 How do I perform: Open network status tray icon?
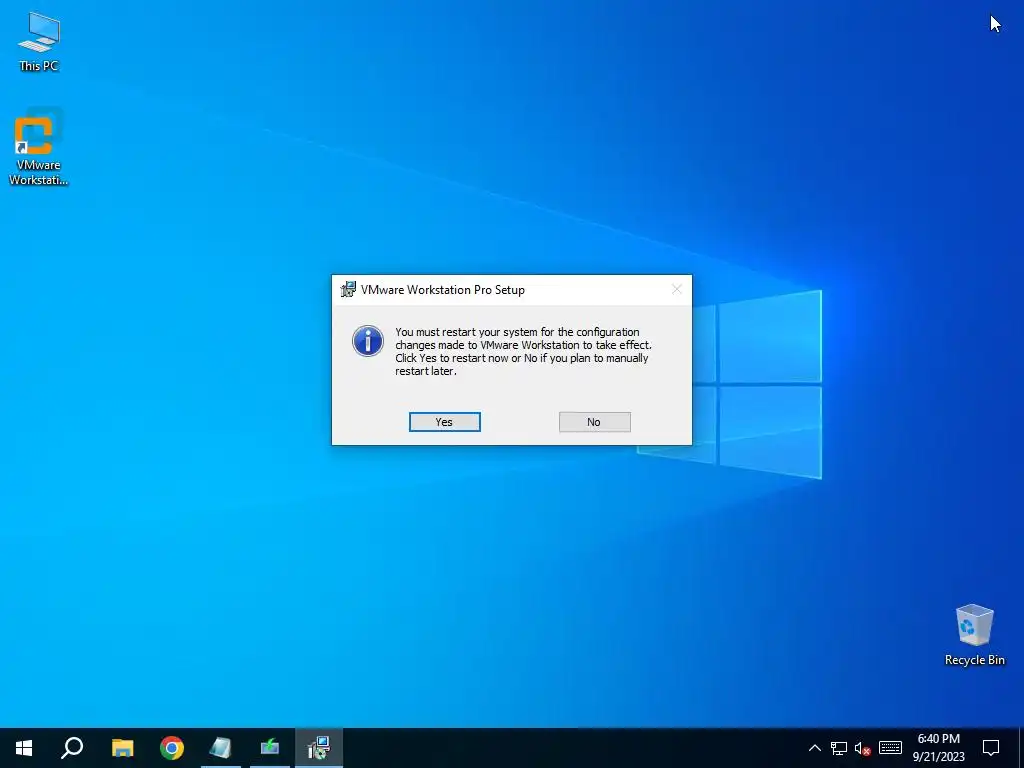pyautogui.click(x=839, y=748)
